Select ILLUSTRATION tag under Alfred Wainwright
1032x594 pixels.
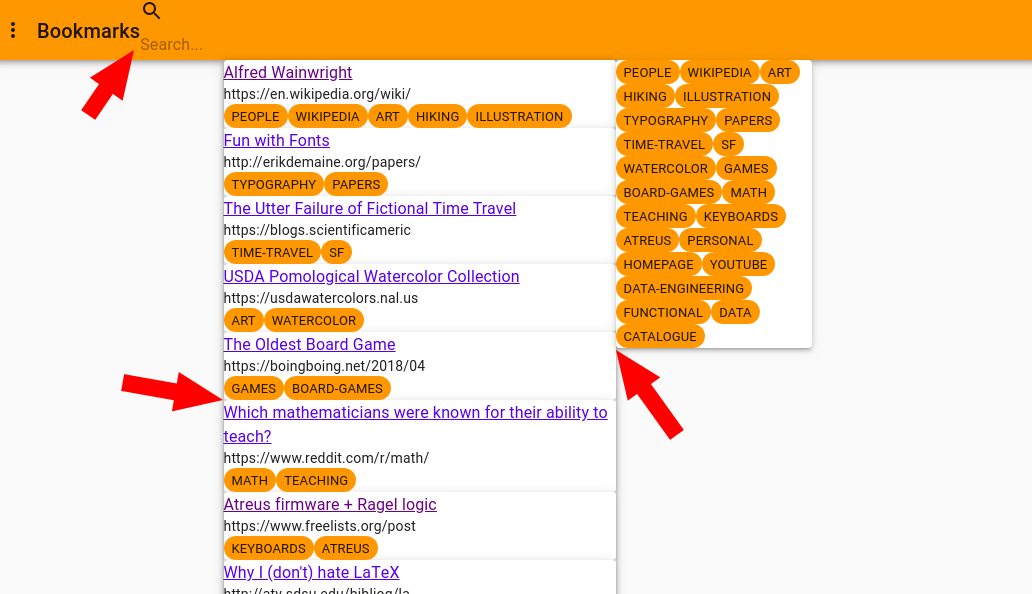click(x=519, y=116)
